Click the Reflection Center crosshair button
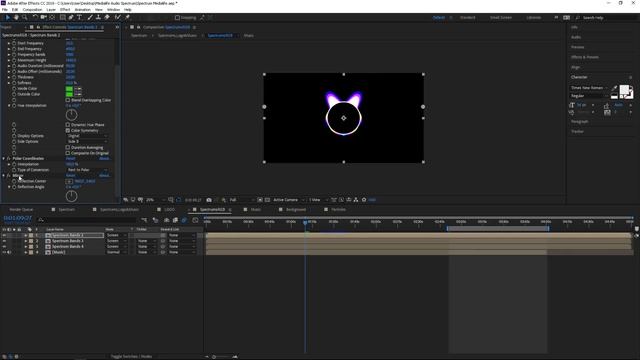640x360 pixels. tap(69, 181)
